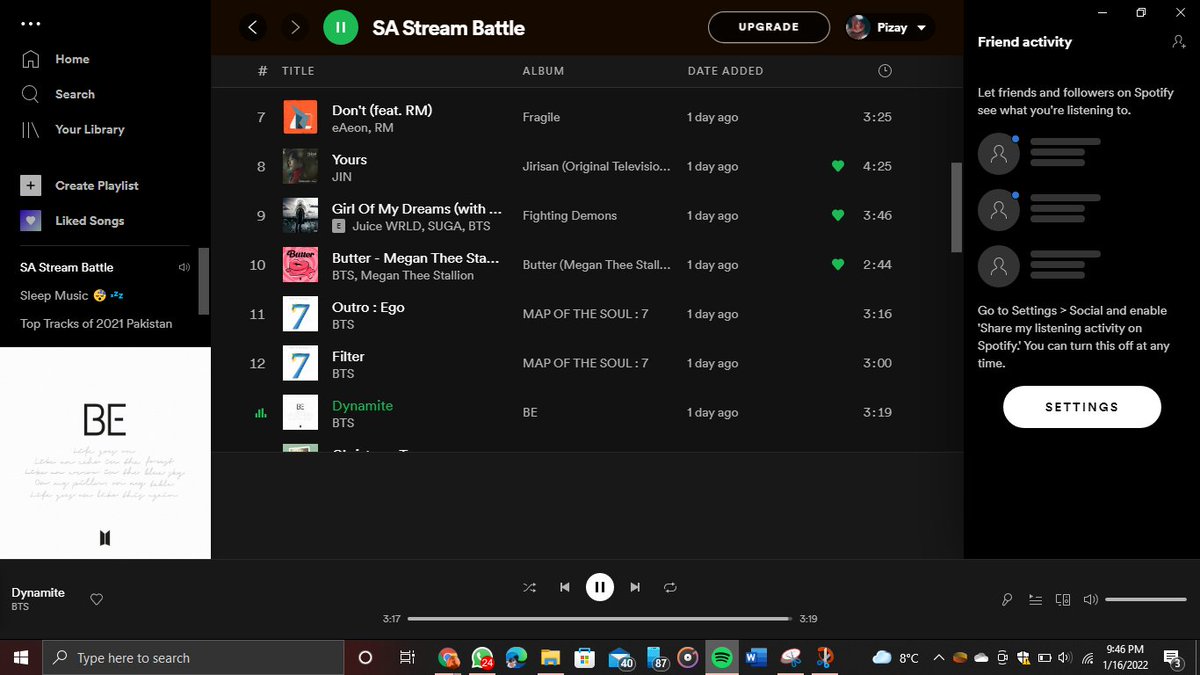Open the eAeon, RM artist link
1200x675 pixels.
(x=362, y=128)
